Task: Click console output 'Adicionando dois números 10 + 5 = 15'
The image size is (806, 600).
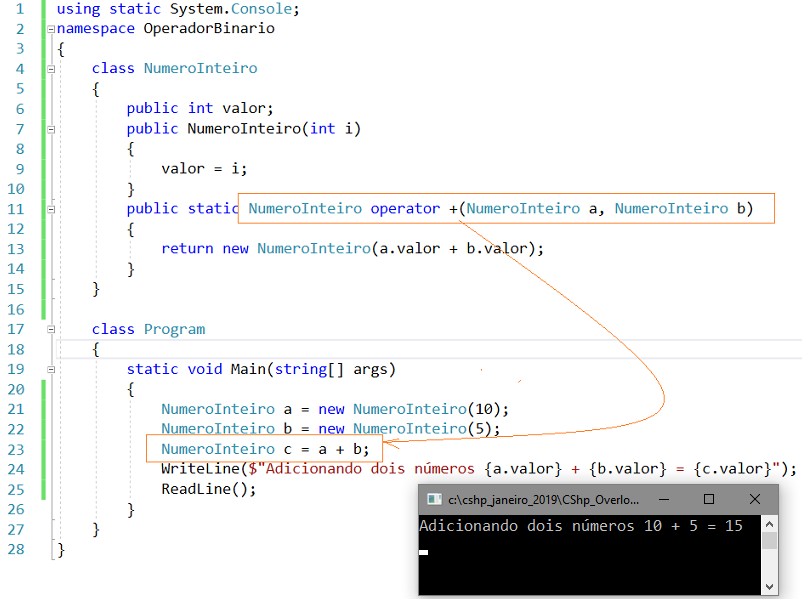Action: (x=581, y=526)
